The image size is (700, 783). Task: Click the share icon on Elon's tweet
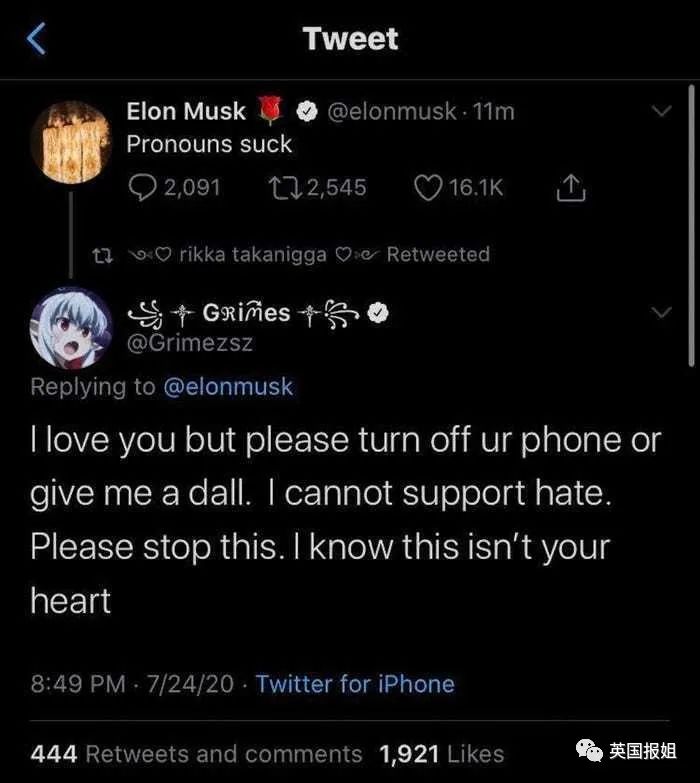pos(569,187)
